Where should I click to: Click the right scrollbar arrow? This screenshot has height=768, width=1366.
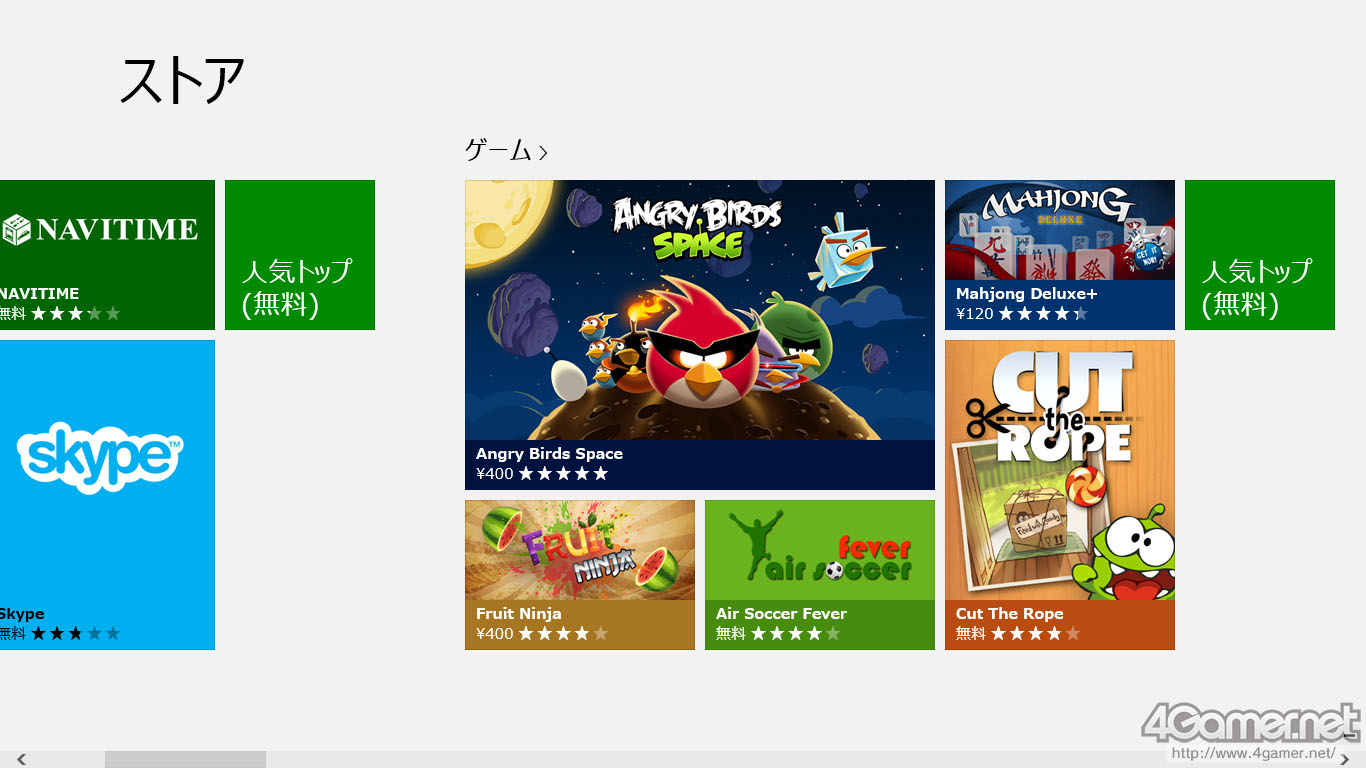1345,760
